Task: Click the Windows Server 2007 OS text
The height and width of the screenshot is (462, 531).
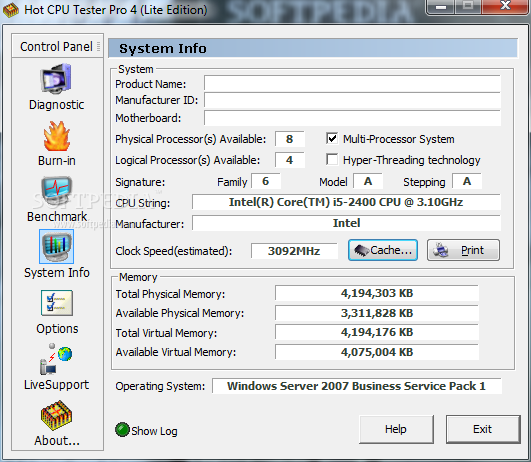Action: pos(356,386)
